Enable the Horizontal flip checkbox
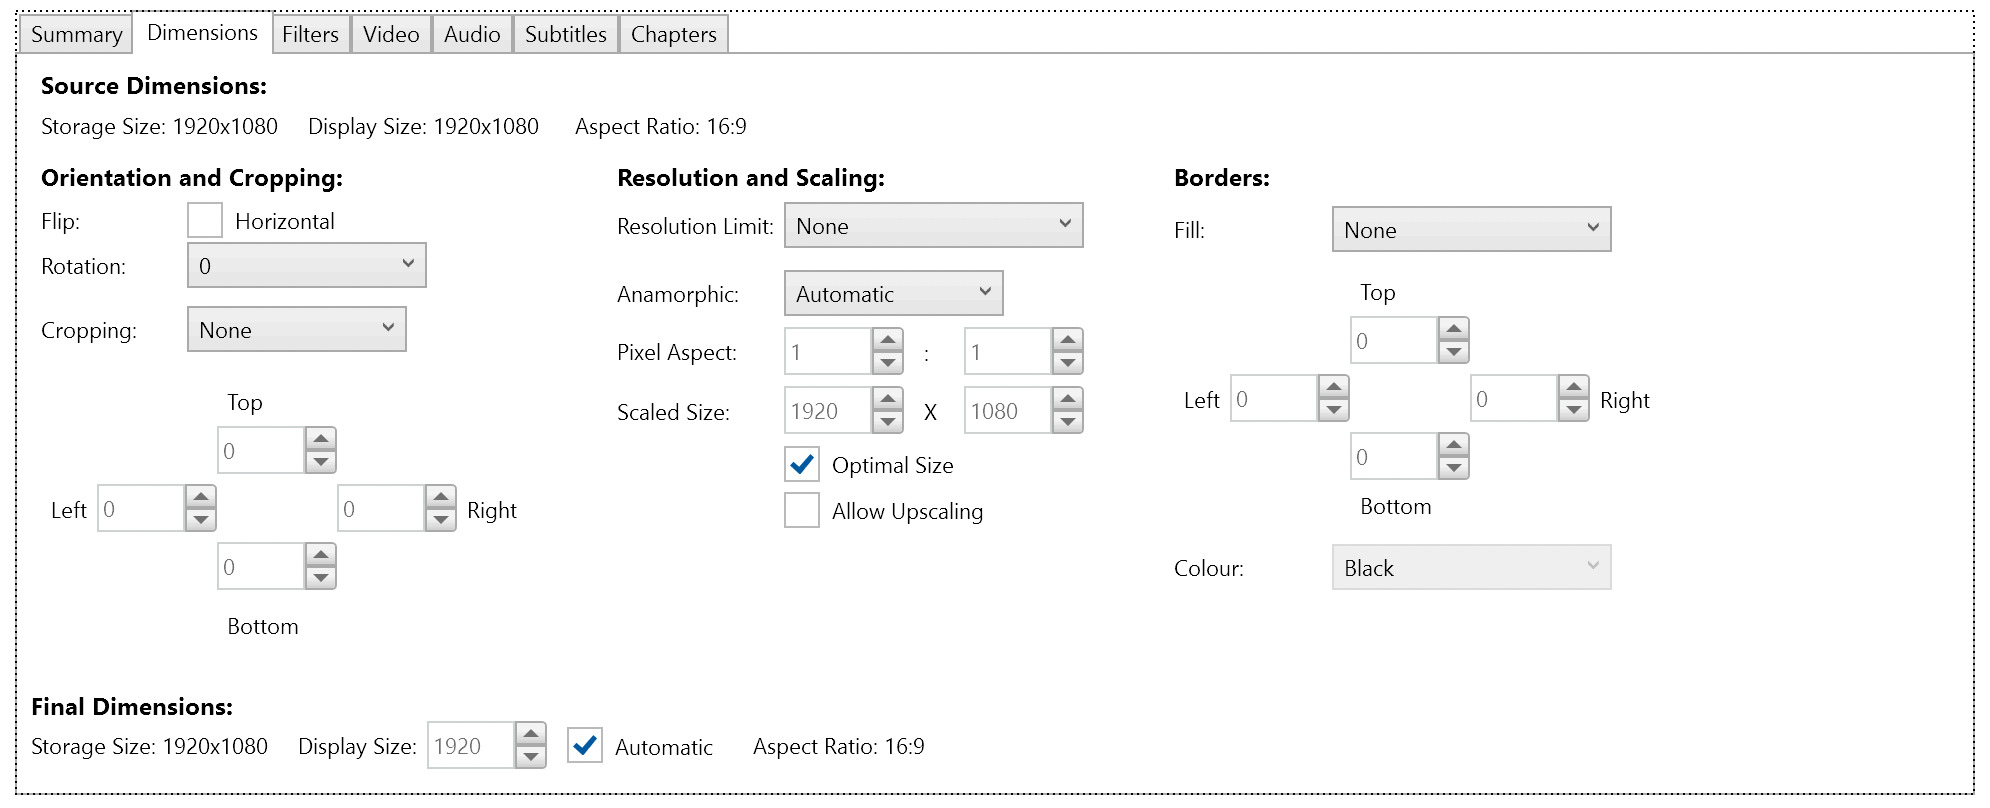 pos(205,221)
